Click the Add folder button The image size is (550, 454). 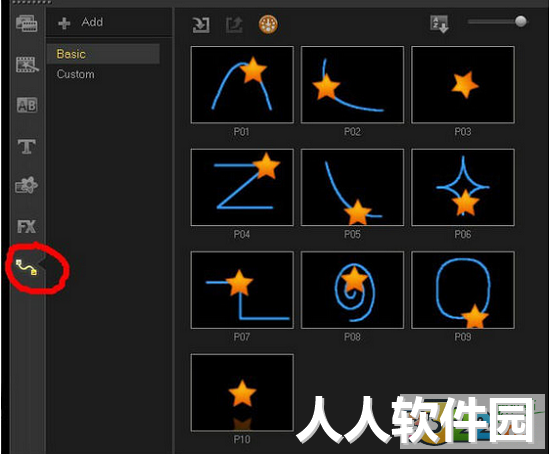(x=81, y=22)
